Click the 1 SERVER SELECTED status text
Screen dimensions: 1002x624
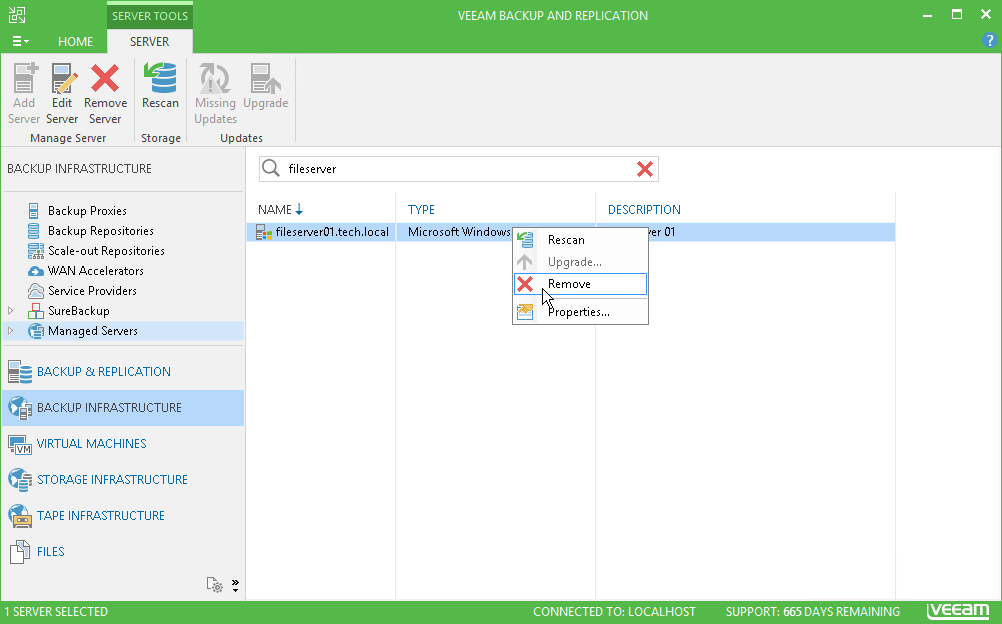(56, 612)
